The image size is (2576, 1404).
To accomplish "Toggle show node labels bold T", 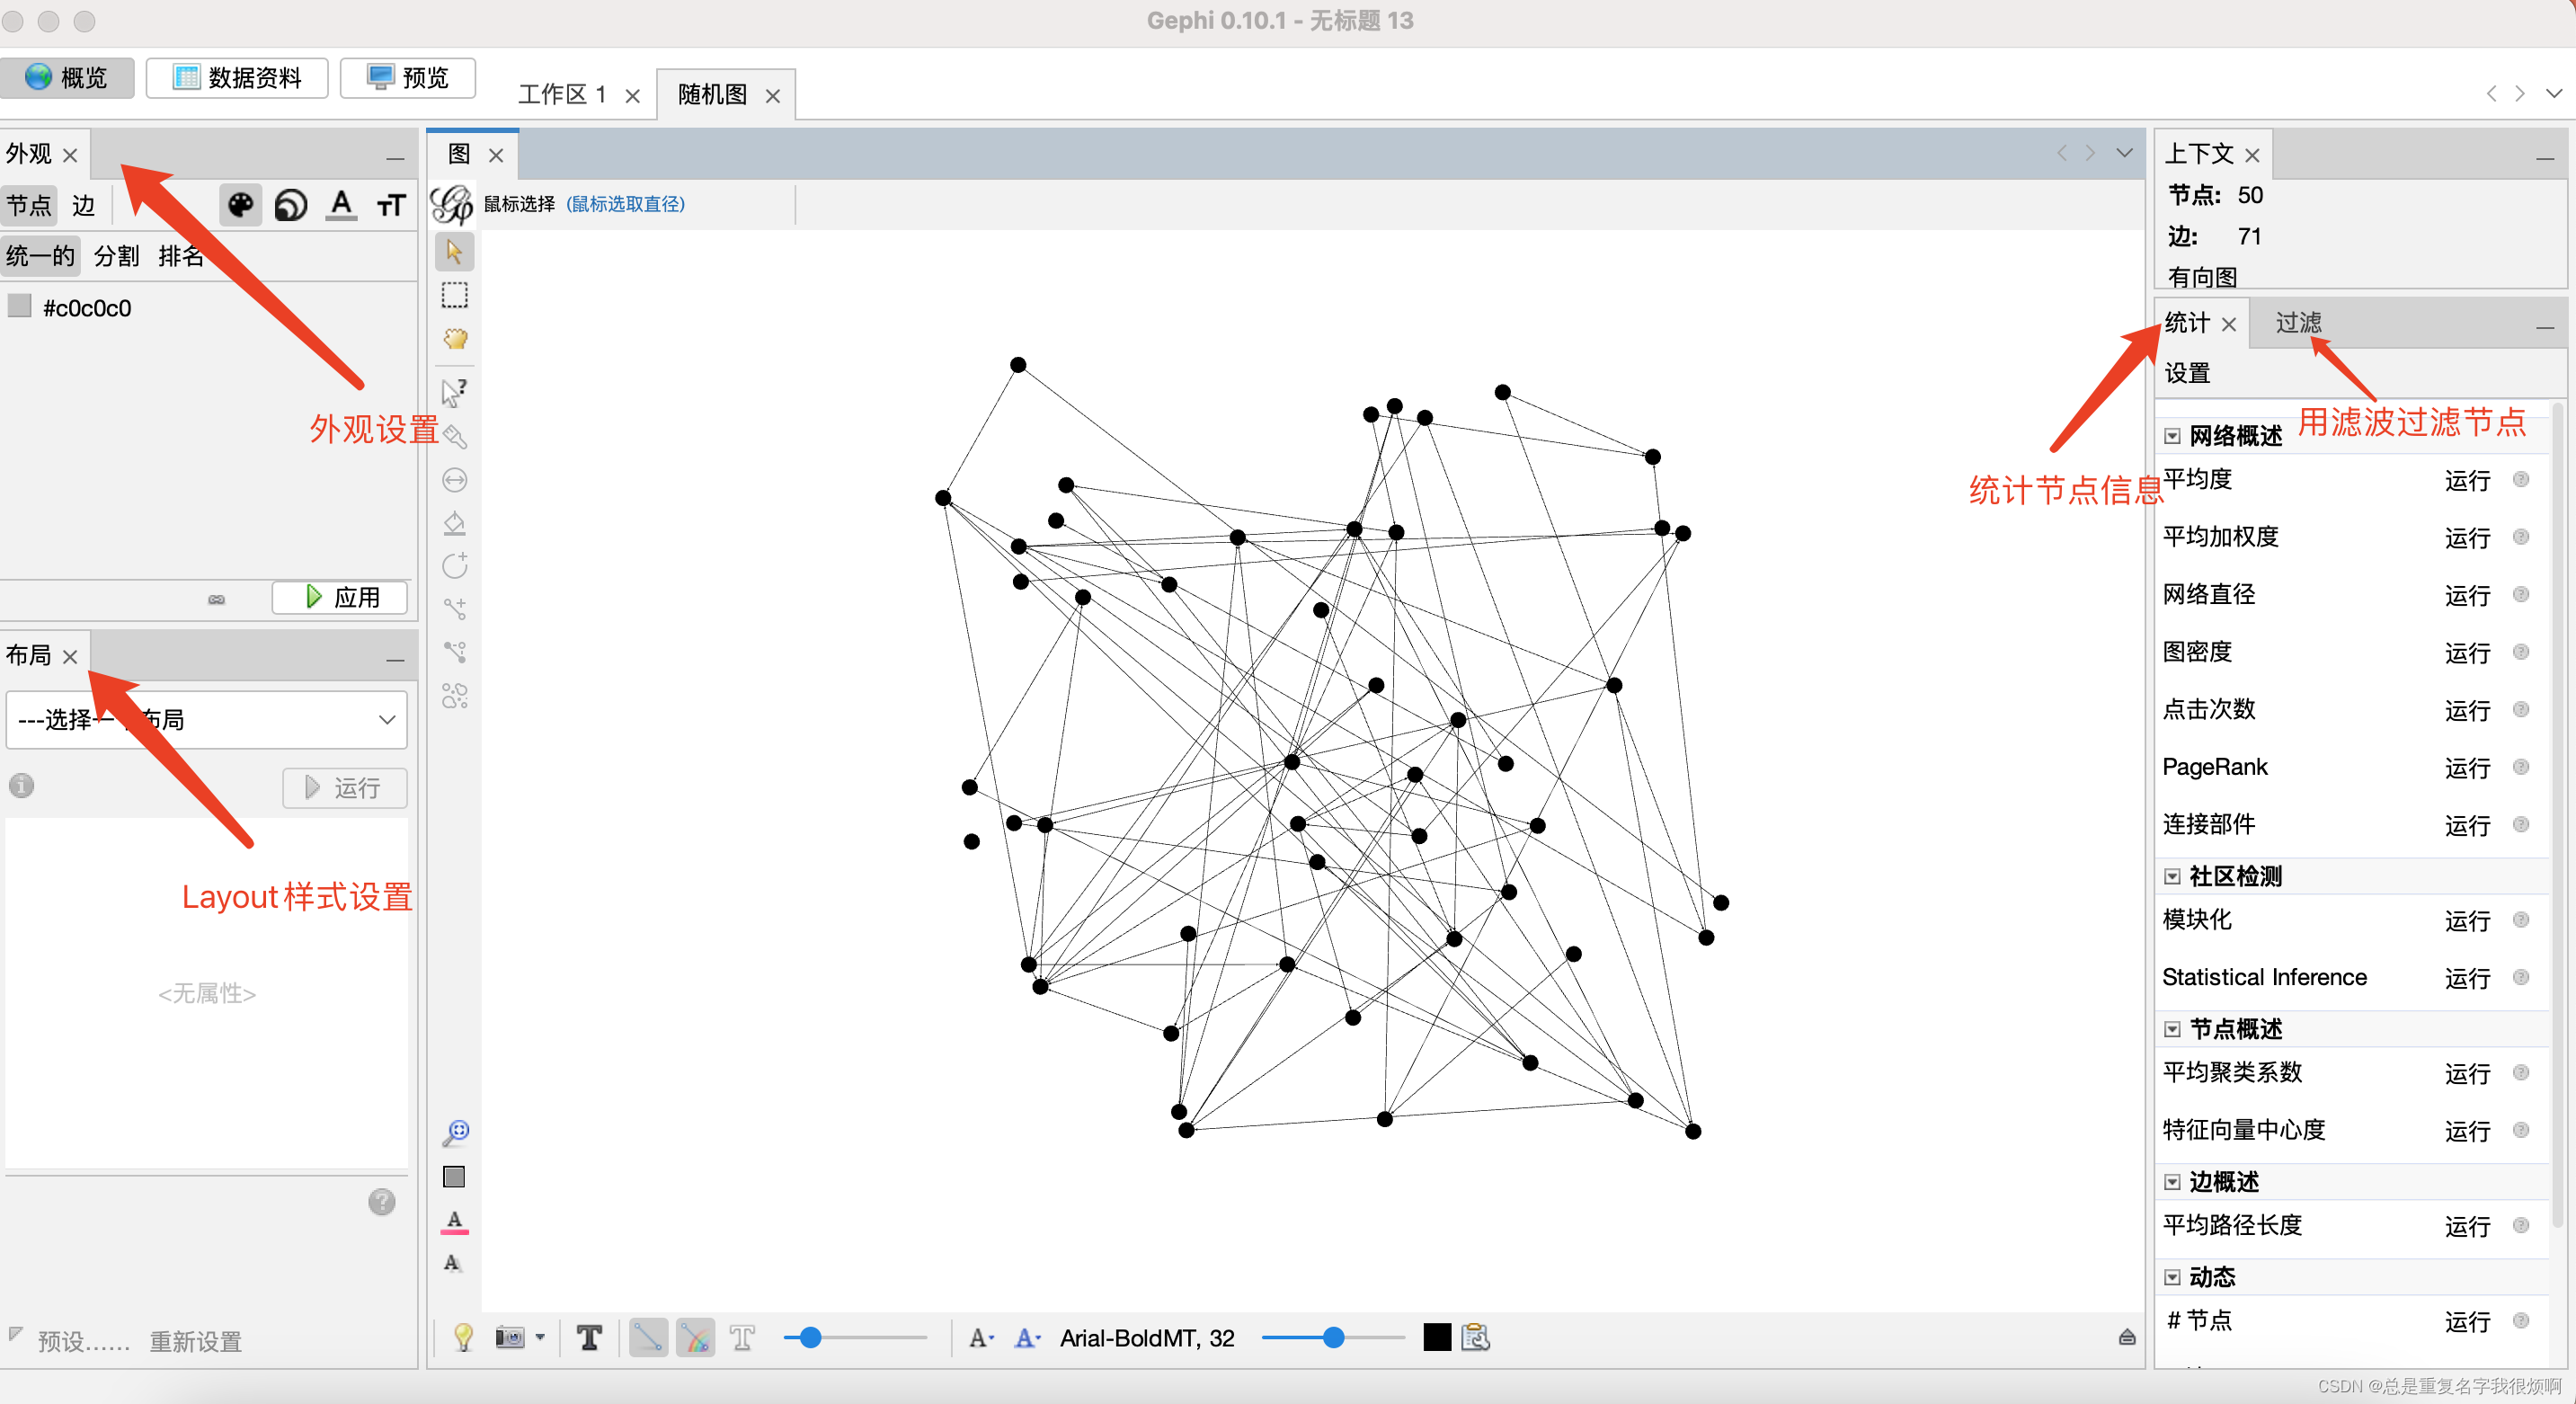I will click(590, 1338).
